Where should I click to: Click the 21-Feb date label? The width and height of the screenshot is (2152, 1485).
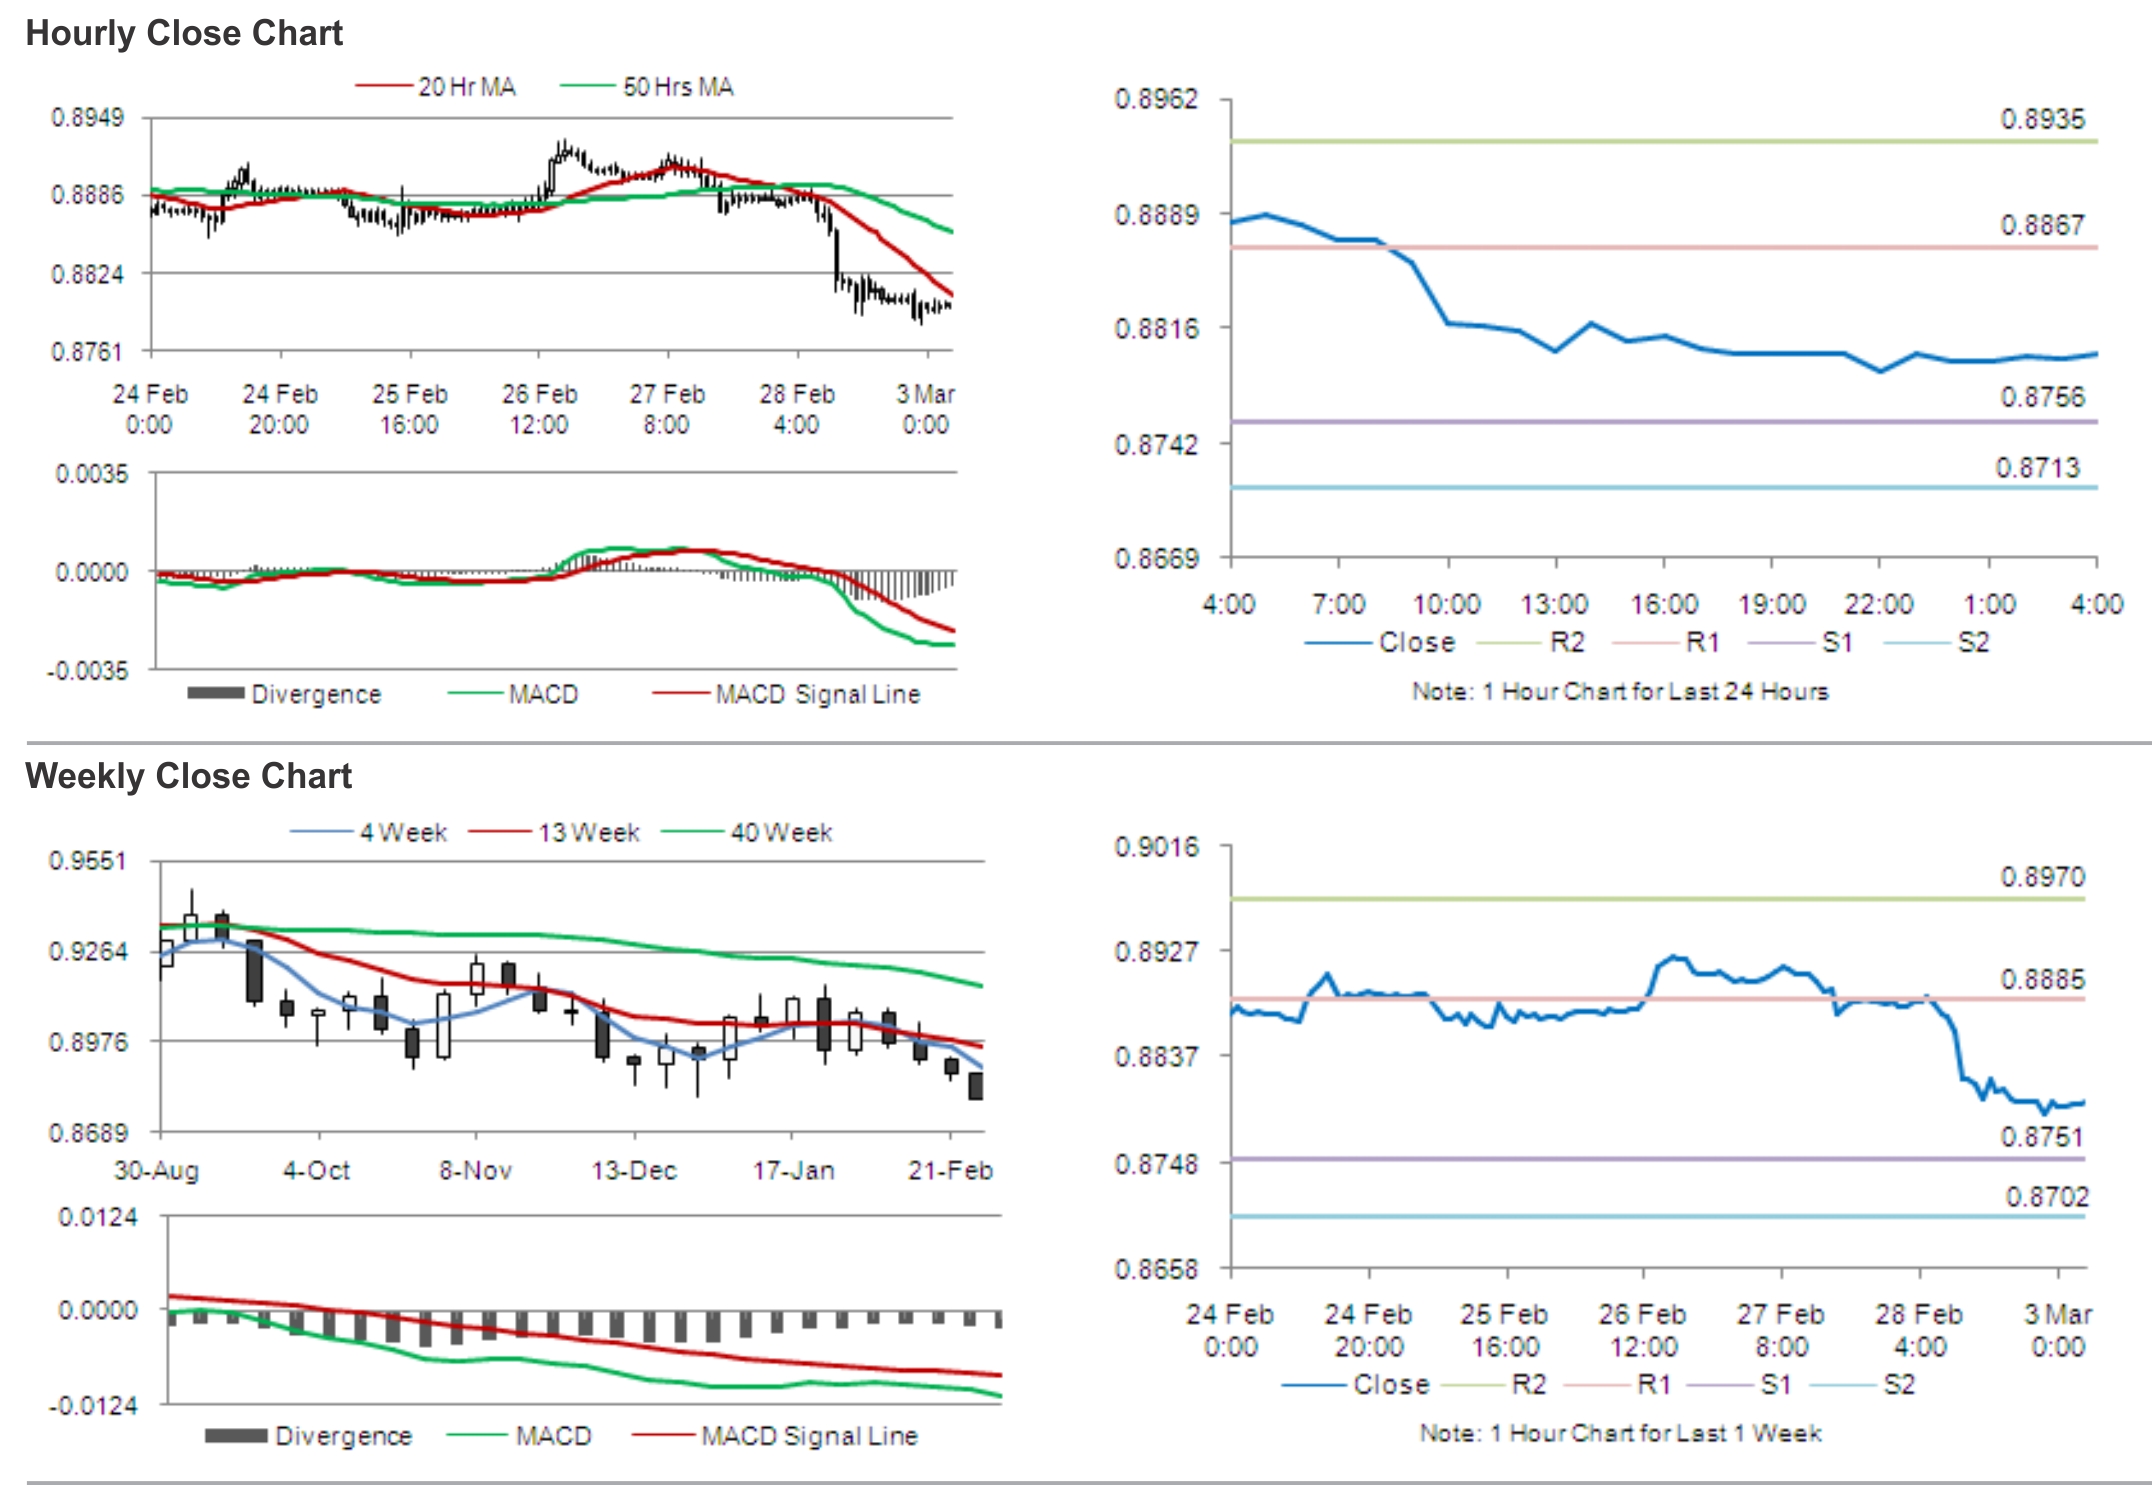tap(950, 1171)
